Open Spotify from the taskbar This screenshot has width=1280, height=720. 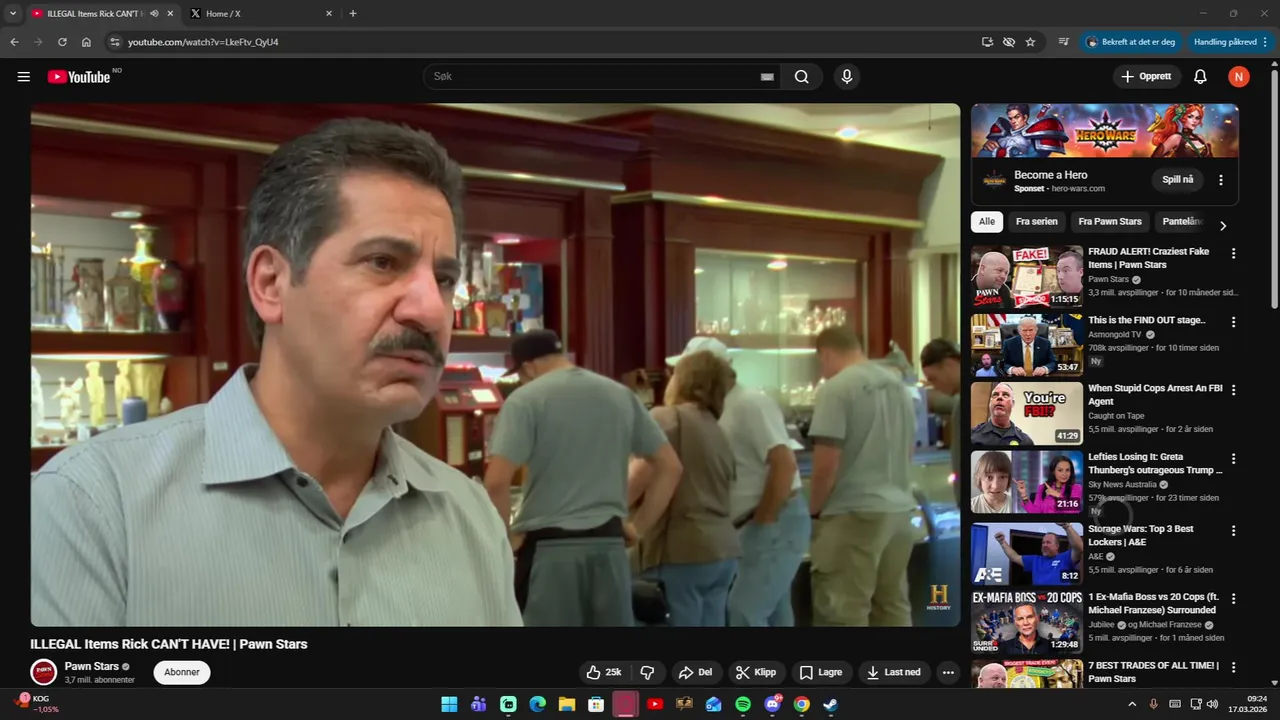coord(743,704)
